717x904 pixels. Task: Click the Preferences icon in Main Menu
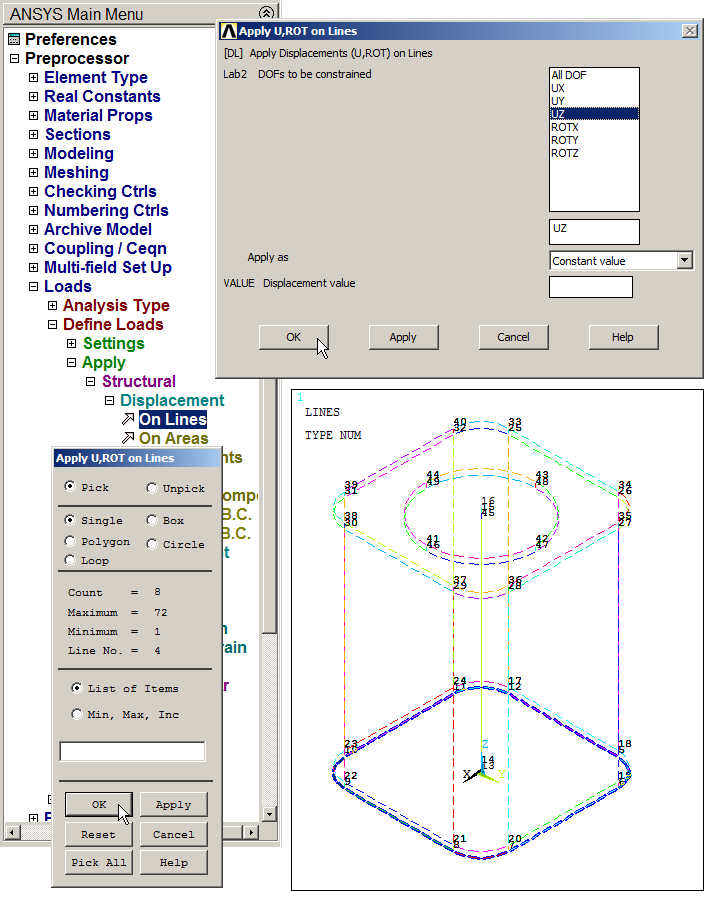13,40
